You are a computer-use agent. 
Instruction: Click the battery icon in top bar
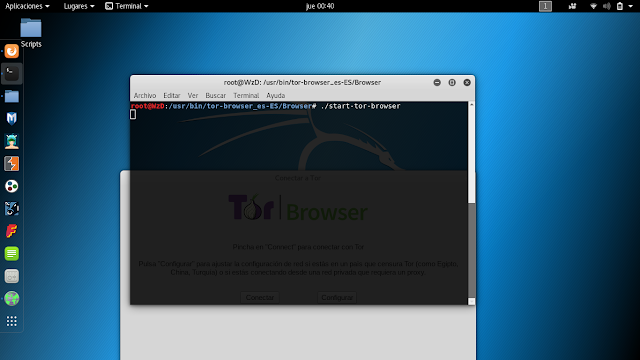[620, 6]
